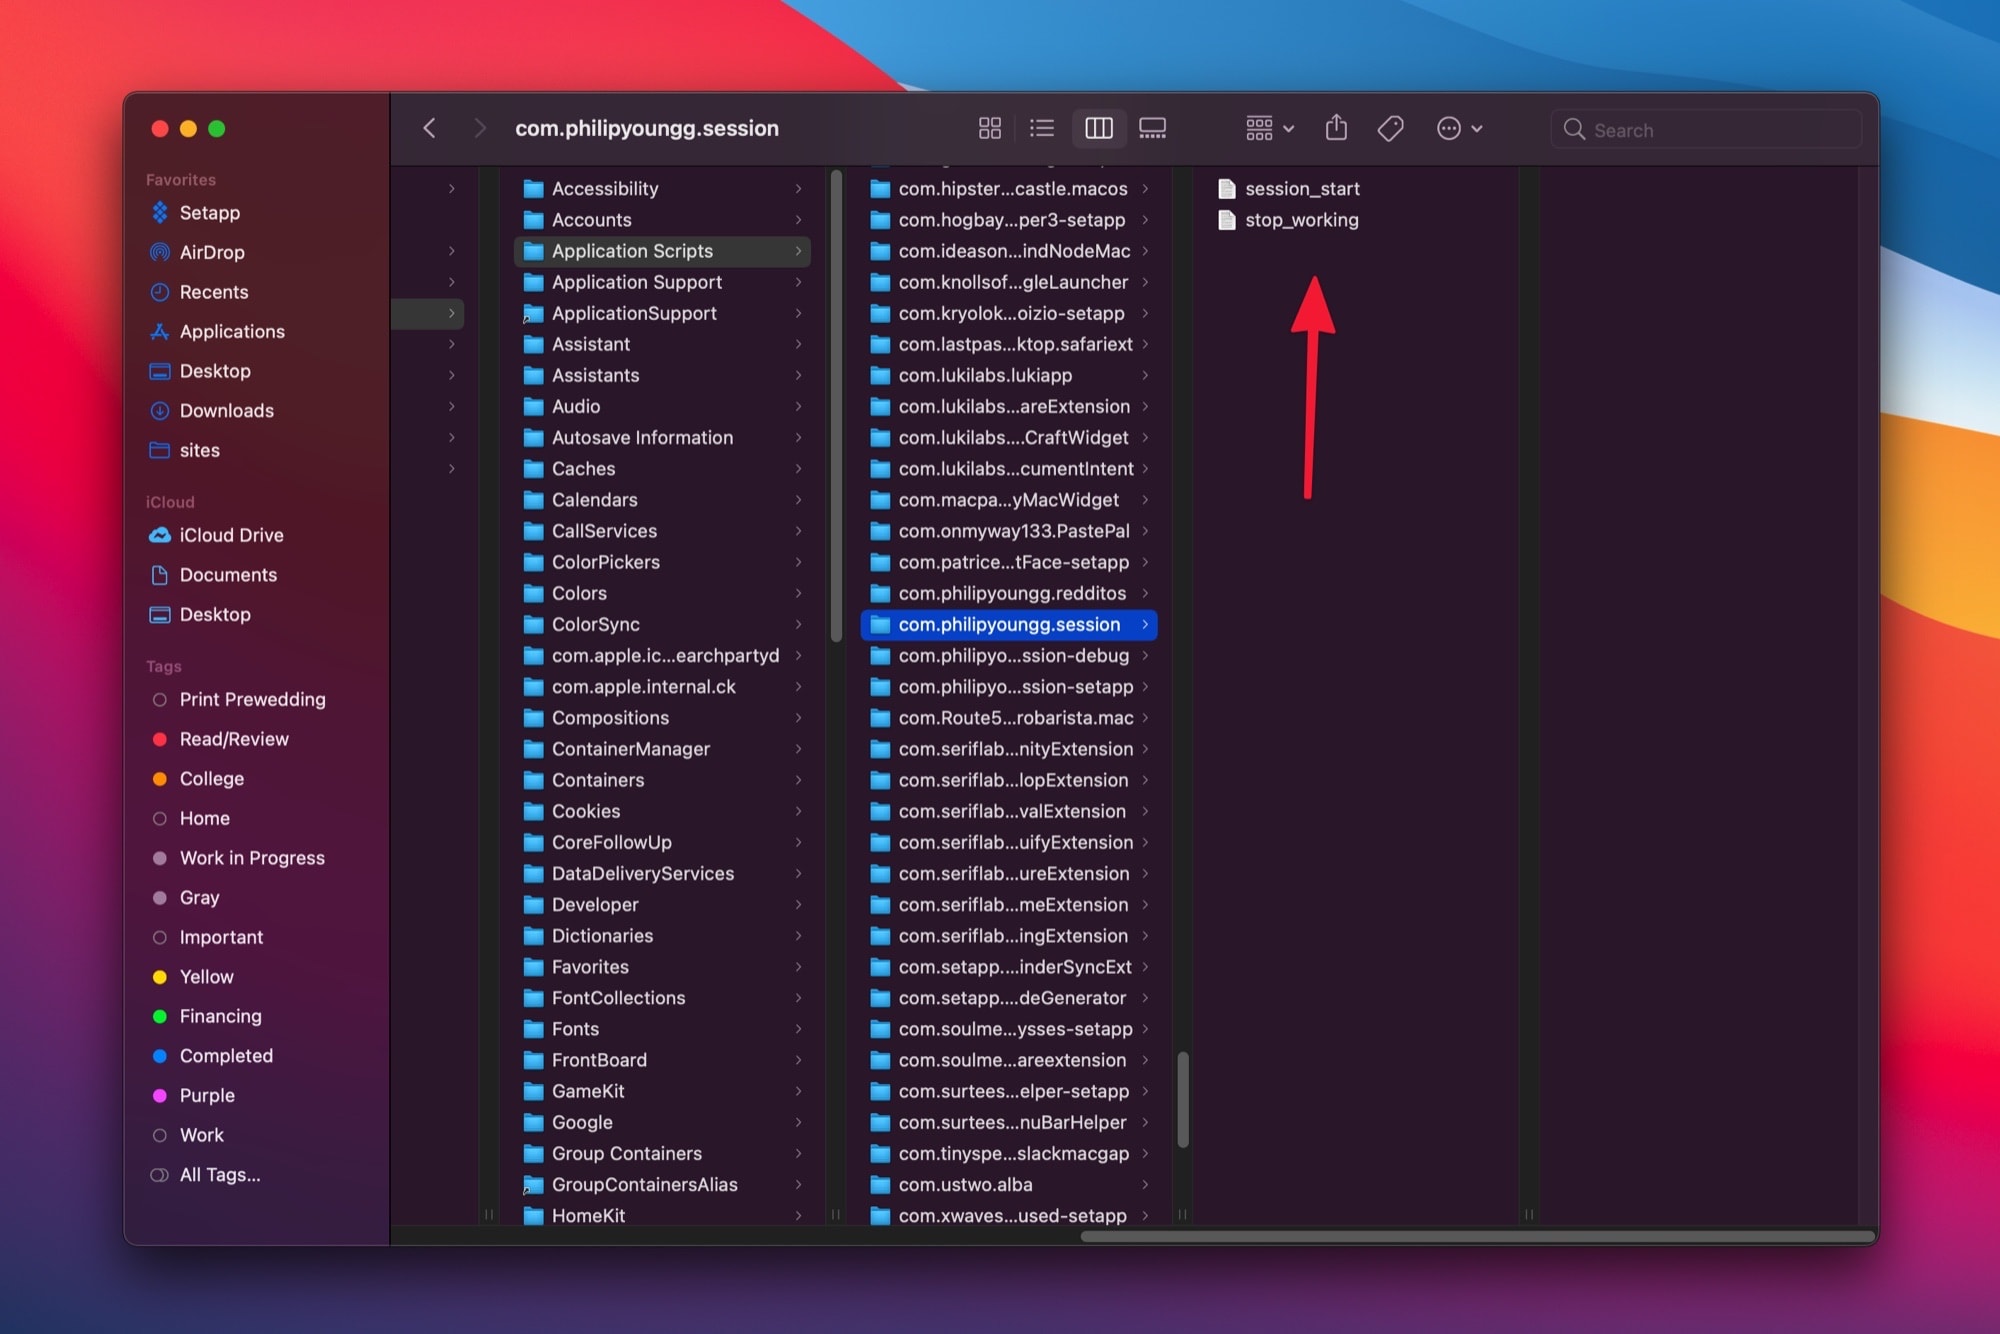This screenshot has width=2000, height=1334.
Task: Toggle the iCloud Drive section
Action: pyautogui.click(x=170, y=502)
